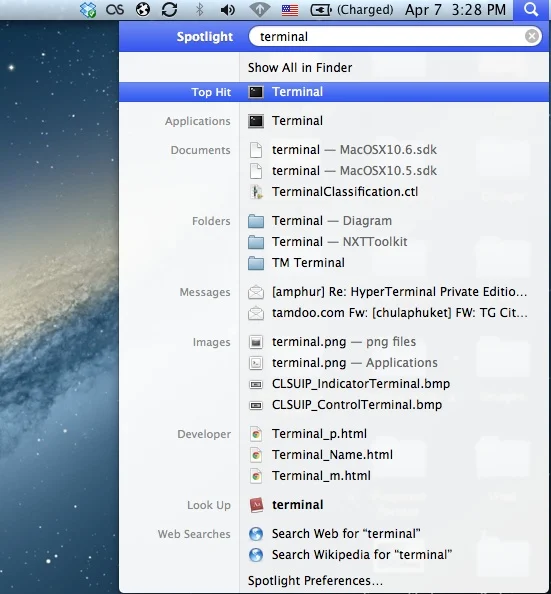Open the volume control menu
The image size is (551, 594).
click(x=227, y=9)
